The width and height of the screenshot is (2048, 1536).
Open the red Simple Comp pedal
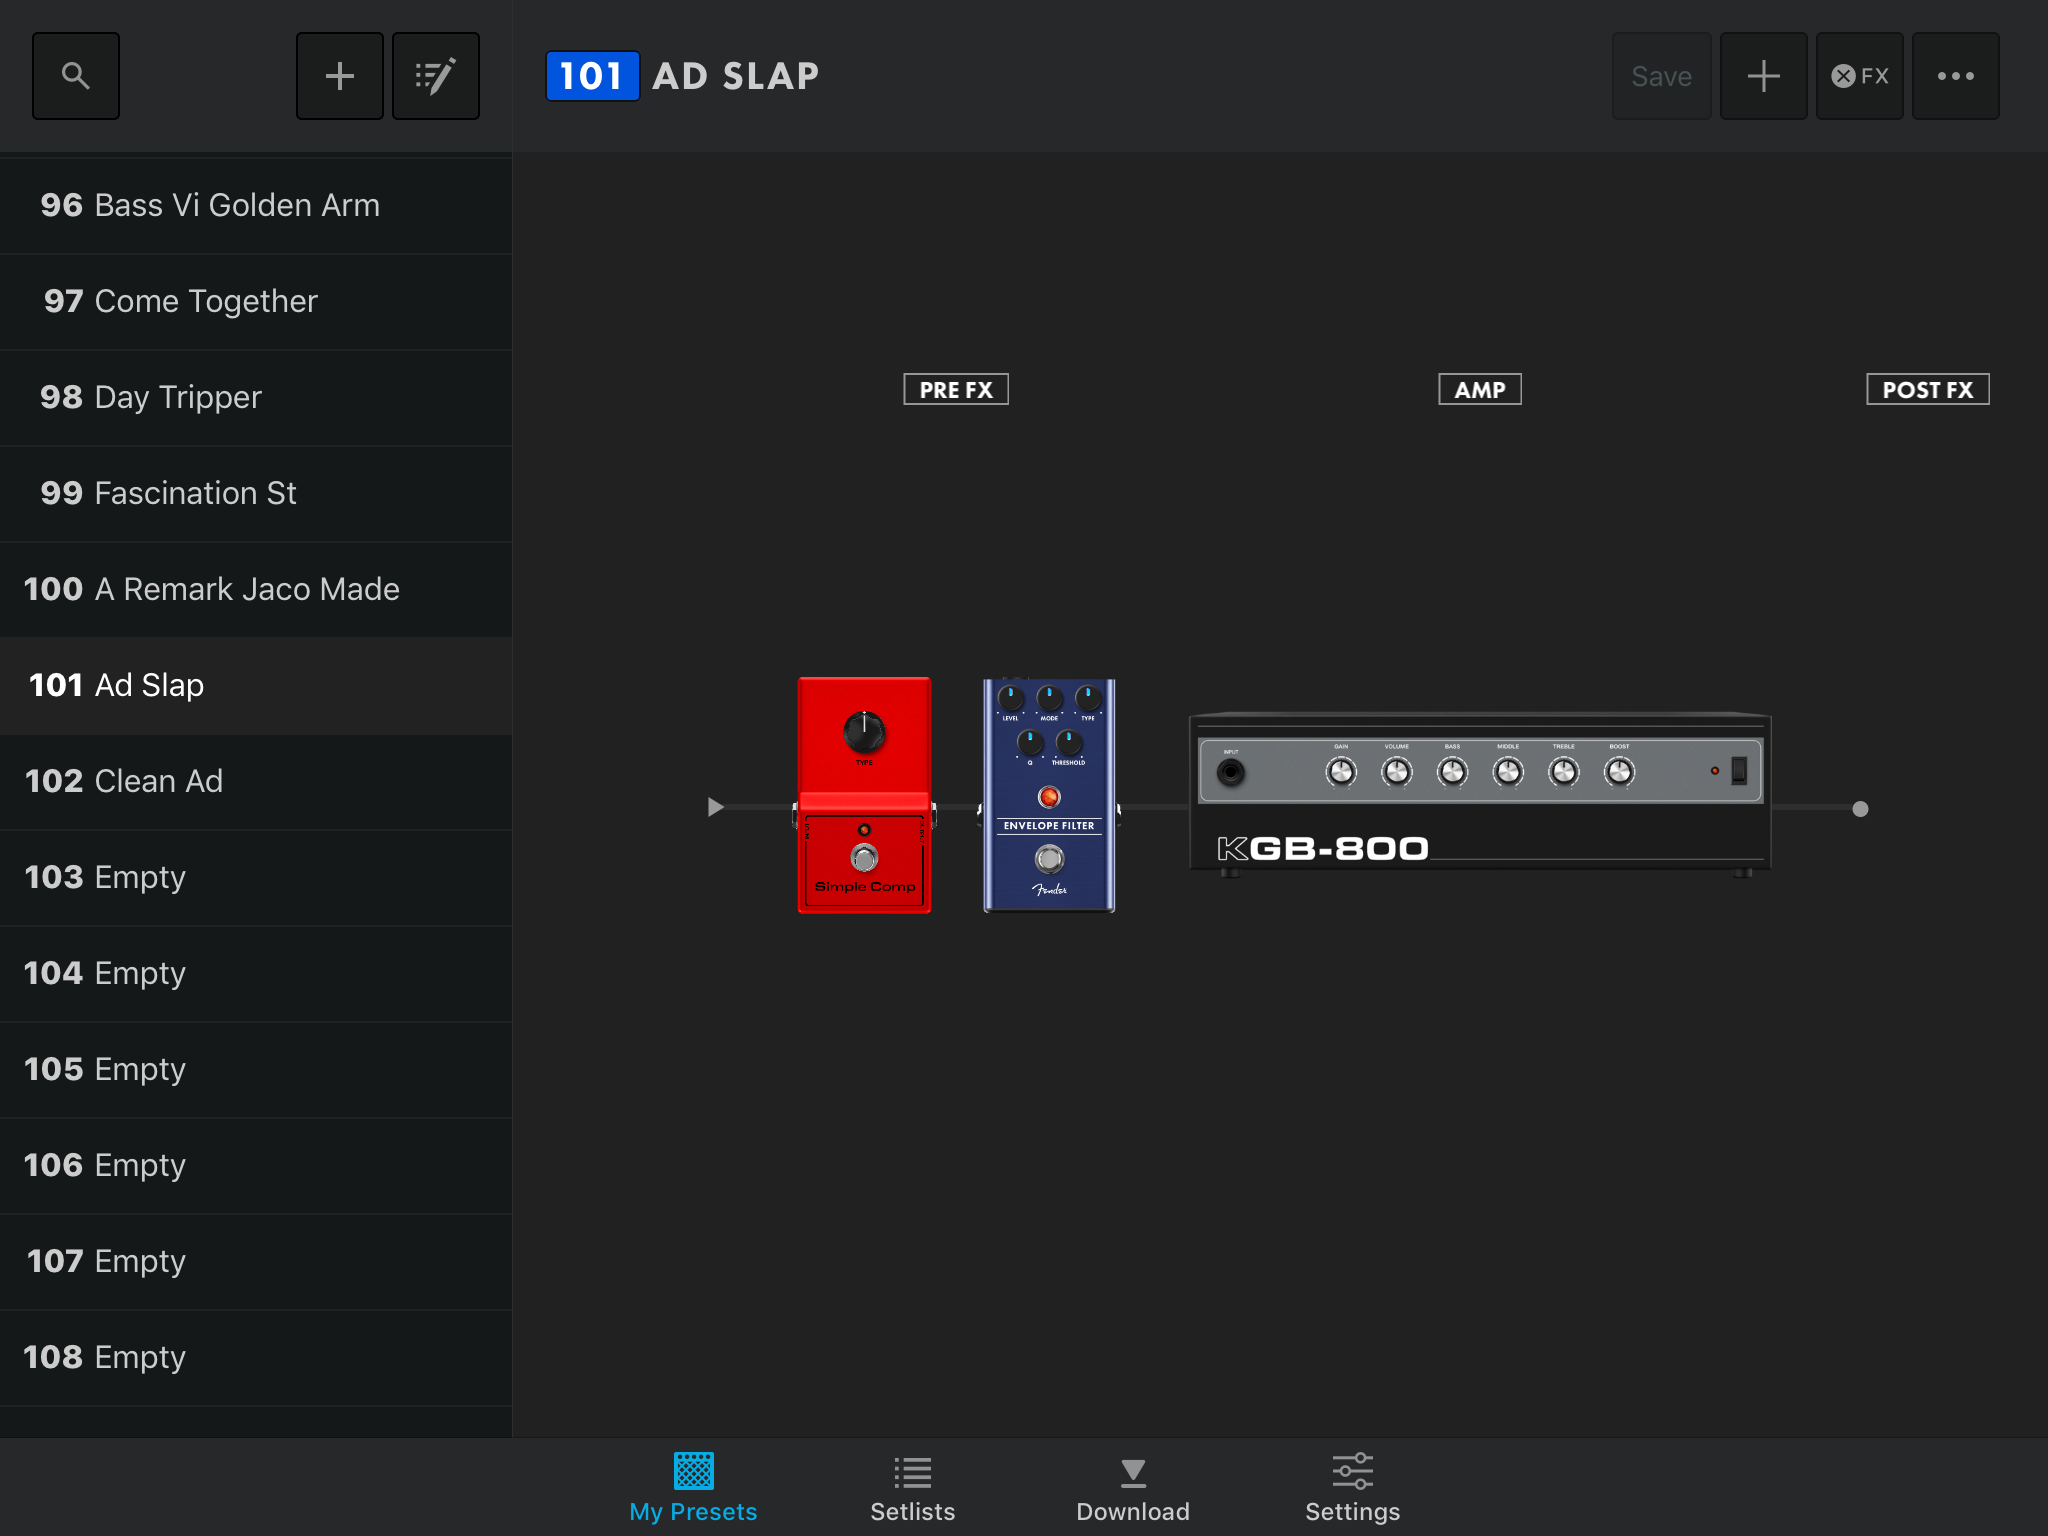click(865, 795)
